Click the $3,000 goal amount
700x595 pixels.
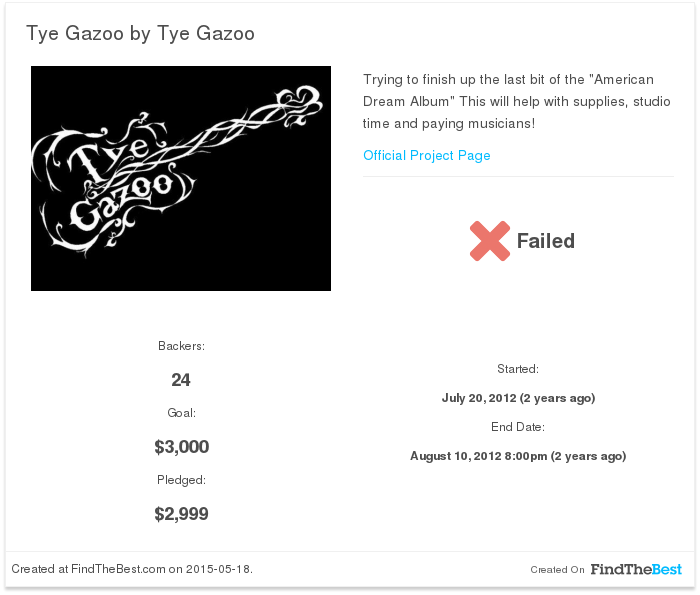coord(181,447)
